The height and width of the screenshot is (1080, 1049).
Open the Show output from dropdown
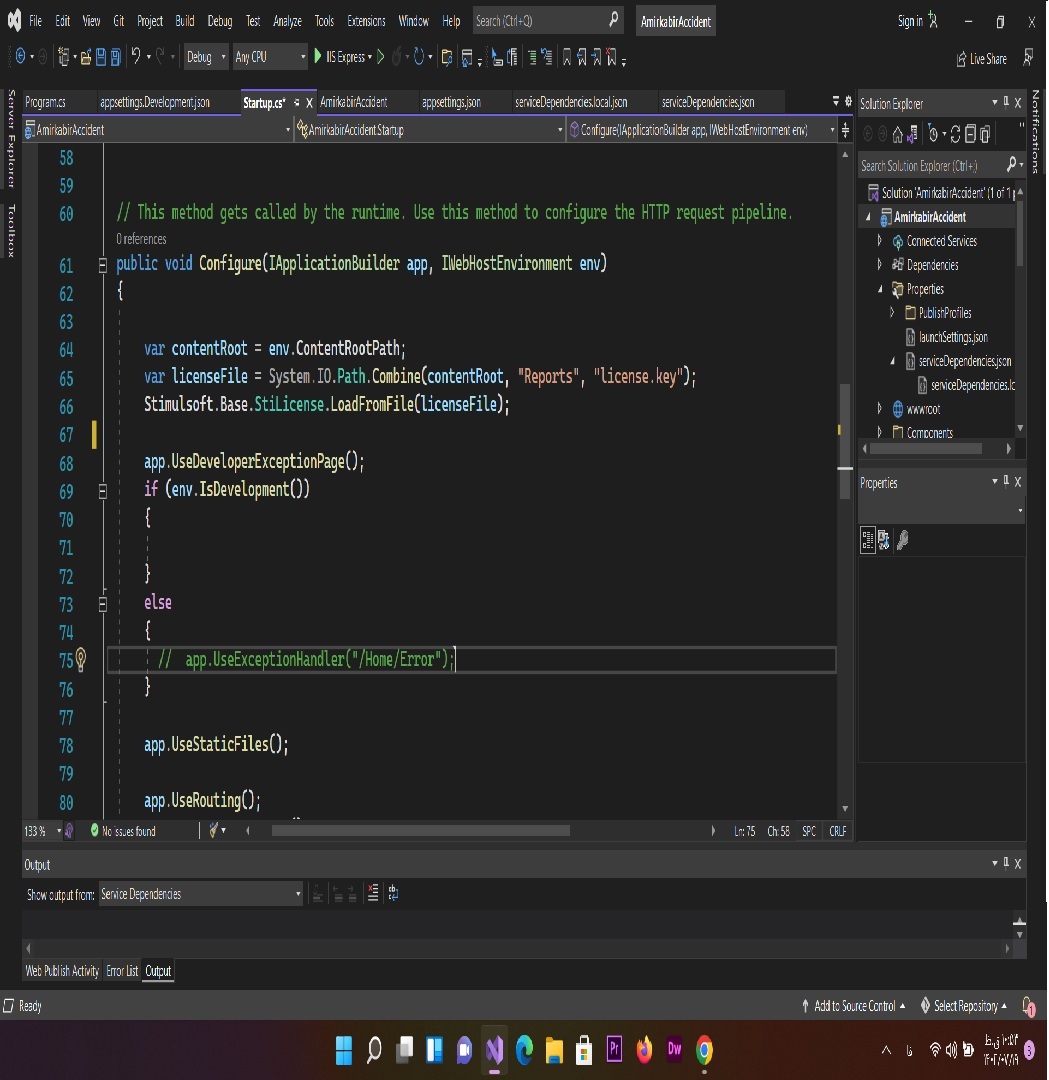click(200, 894)
